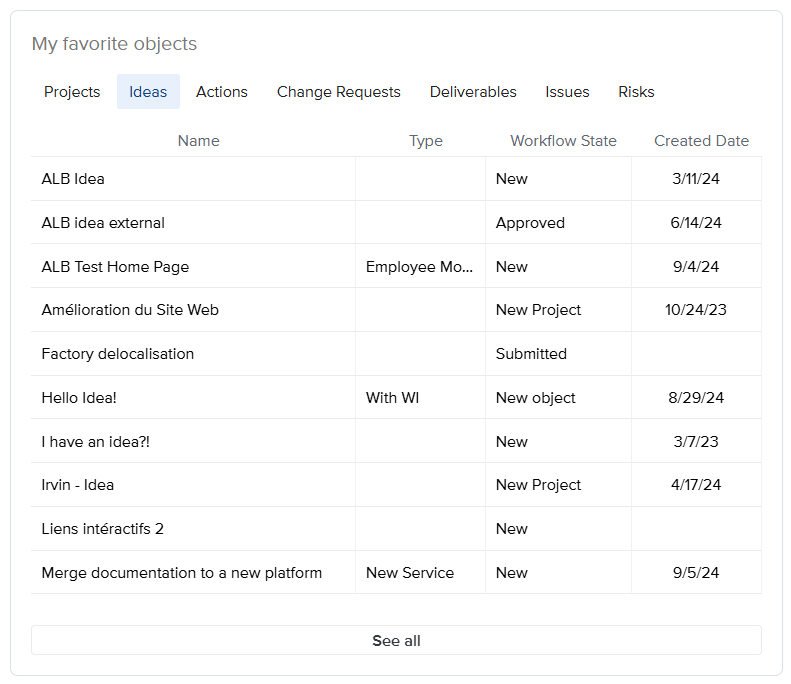
Task: Open the ALB Idea entry
Action: click(73, 179)
